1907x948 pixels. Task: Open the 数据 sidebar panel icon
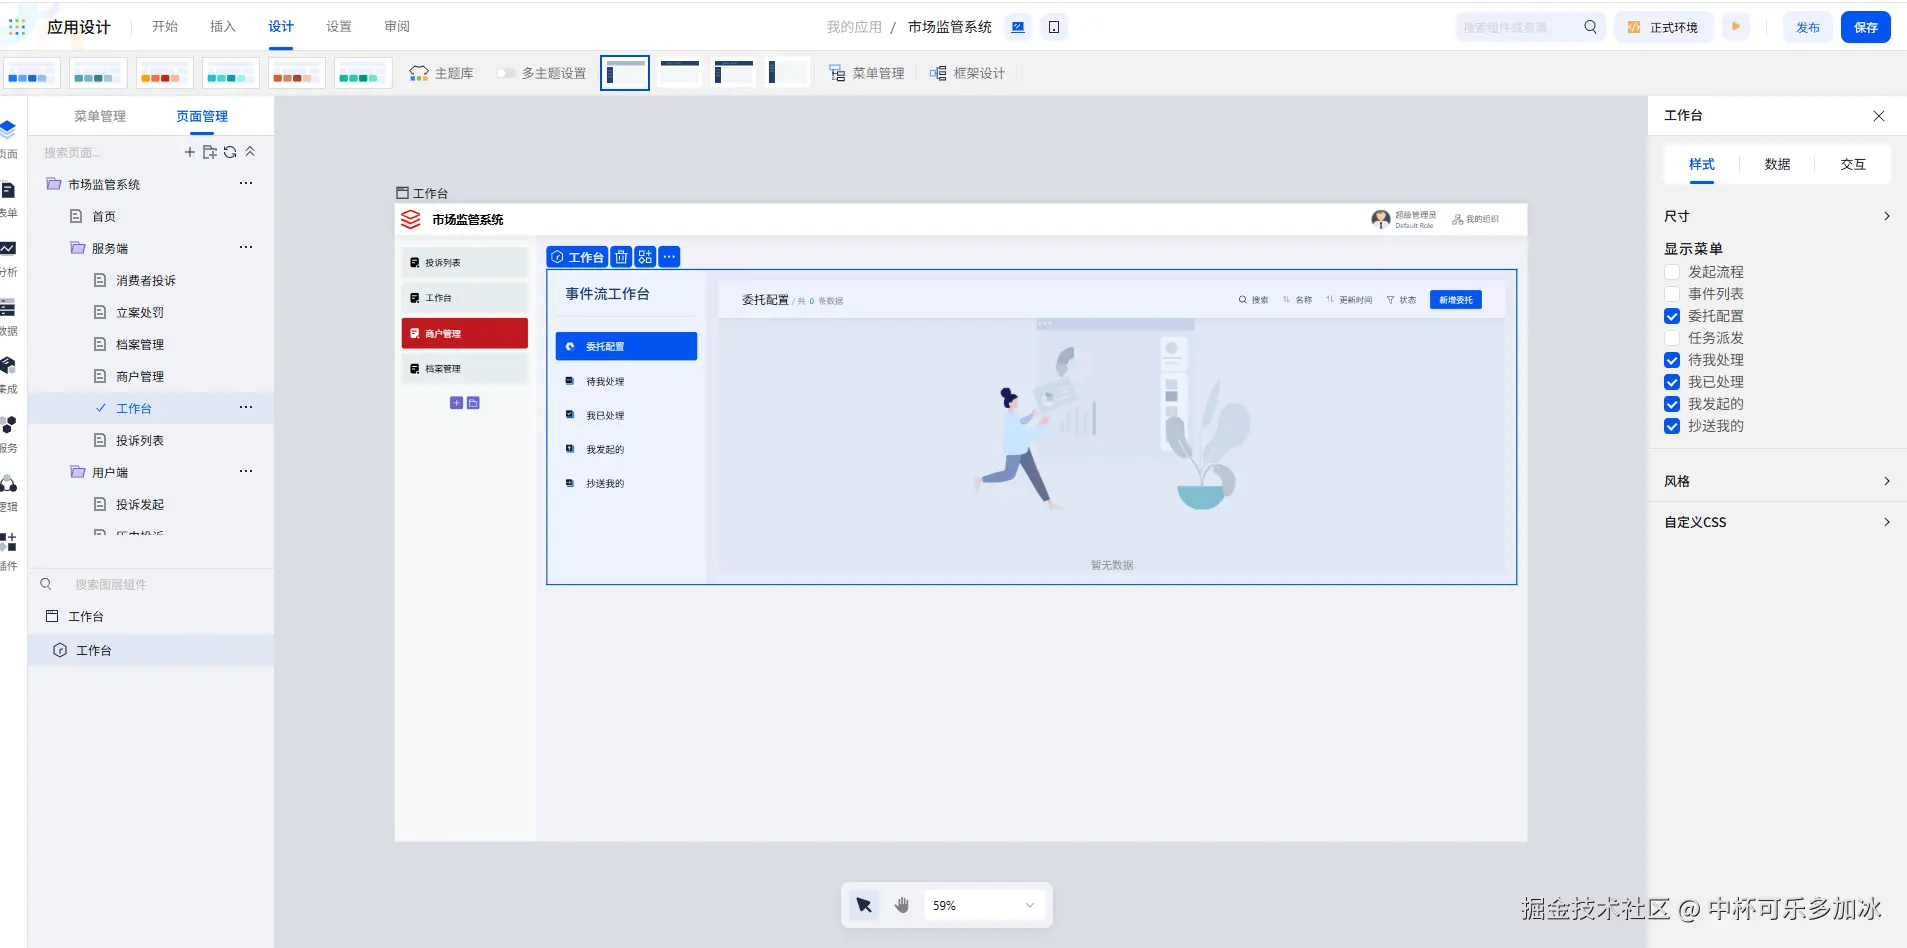tap(8, 307)
